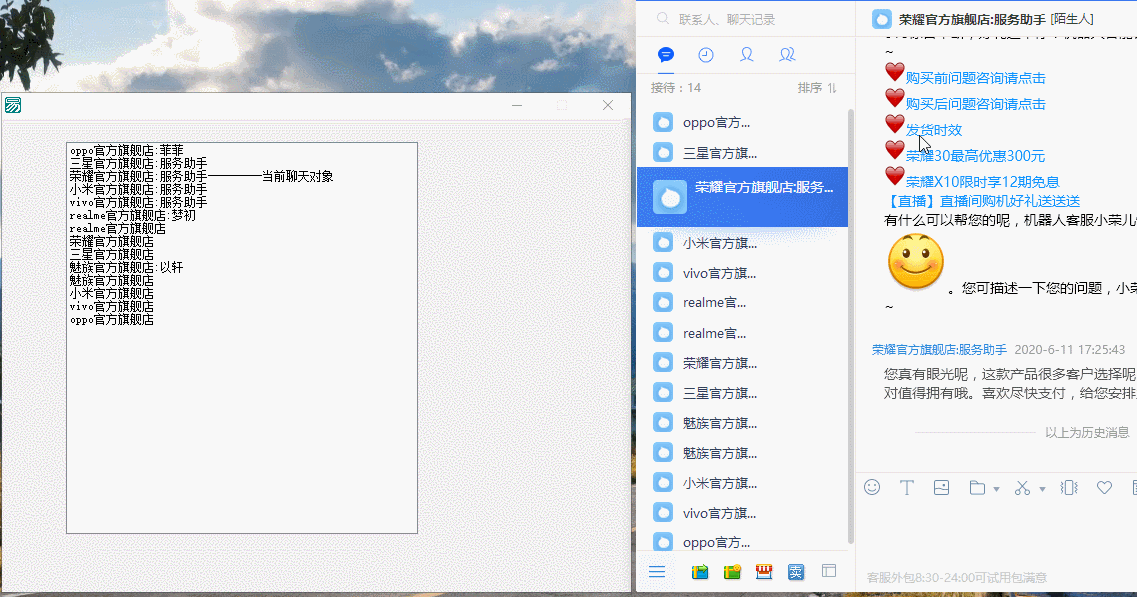This screenshot has width=1137, height=597.
Task: Click the scissors screenshot icon
Action: (x=1022, y=487)
